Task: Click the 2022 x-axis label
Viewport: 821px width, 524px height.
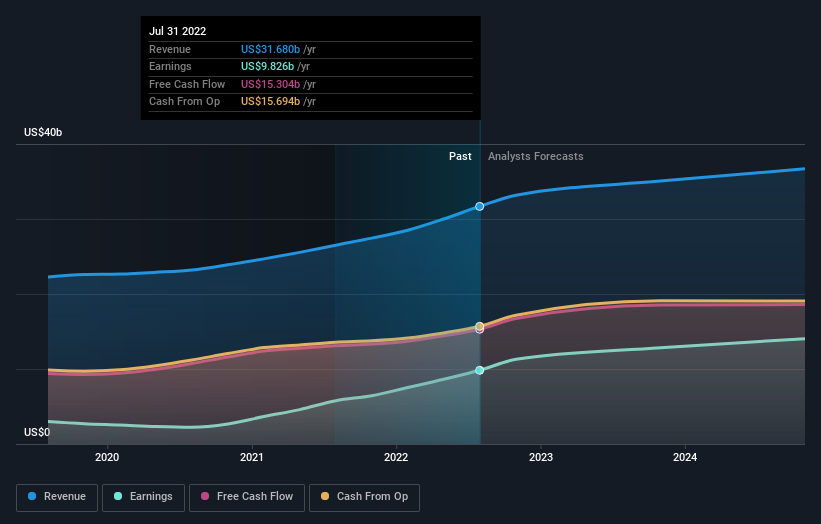Action: 396,458
